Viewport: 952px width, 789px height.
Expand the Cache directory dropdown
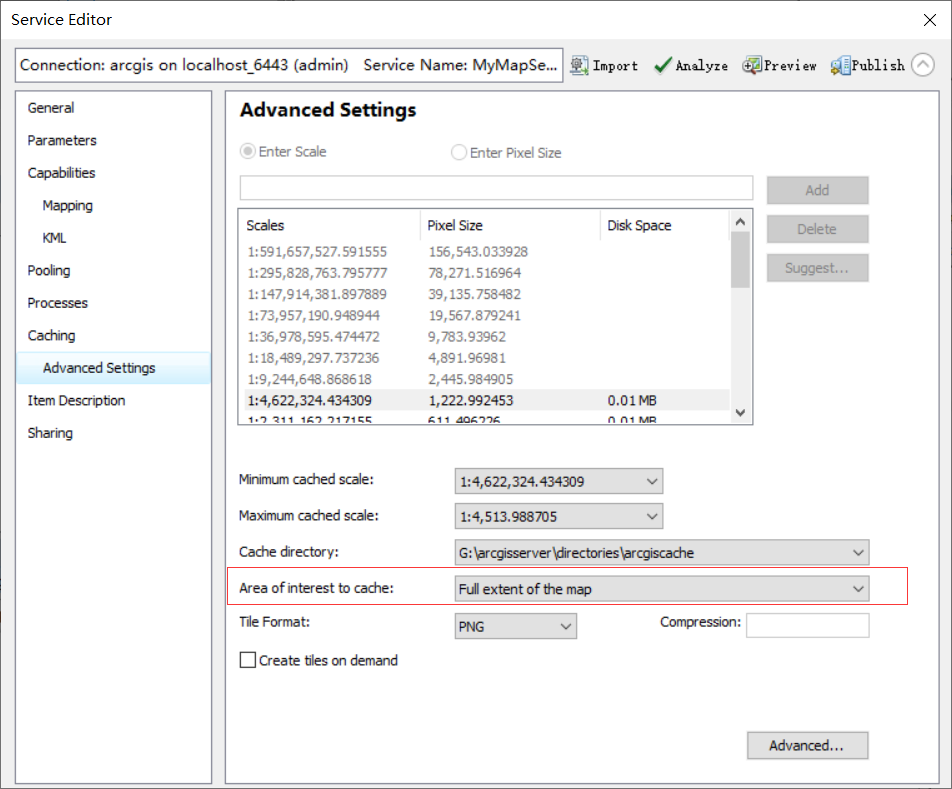point(858,551)
